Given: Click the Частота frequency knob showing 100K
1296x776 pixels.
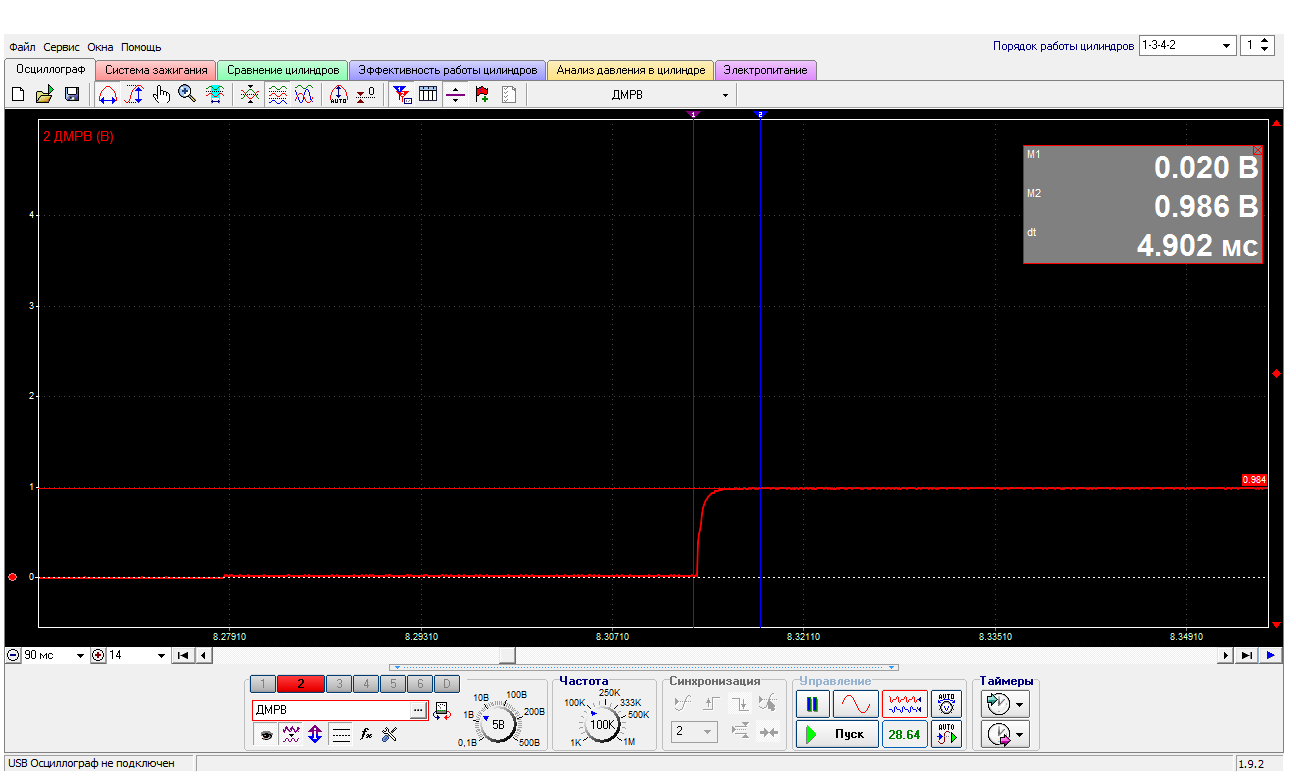Looking at the screenshot, I should point(601,723).
